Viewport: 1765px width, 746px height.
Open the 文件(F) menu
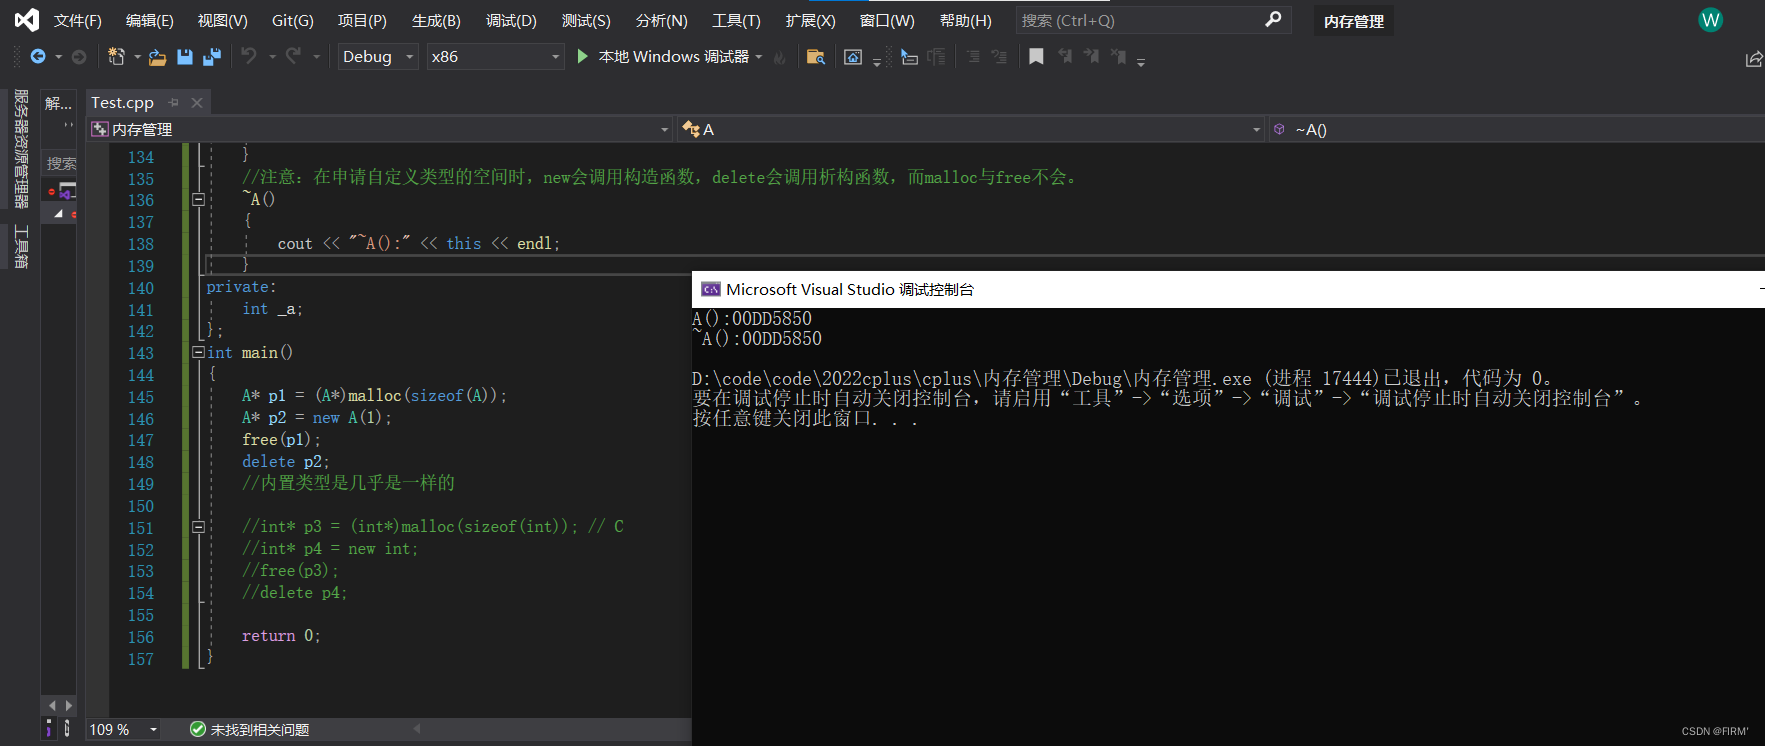pyautogui.click(x=78, y=20)
